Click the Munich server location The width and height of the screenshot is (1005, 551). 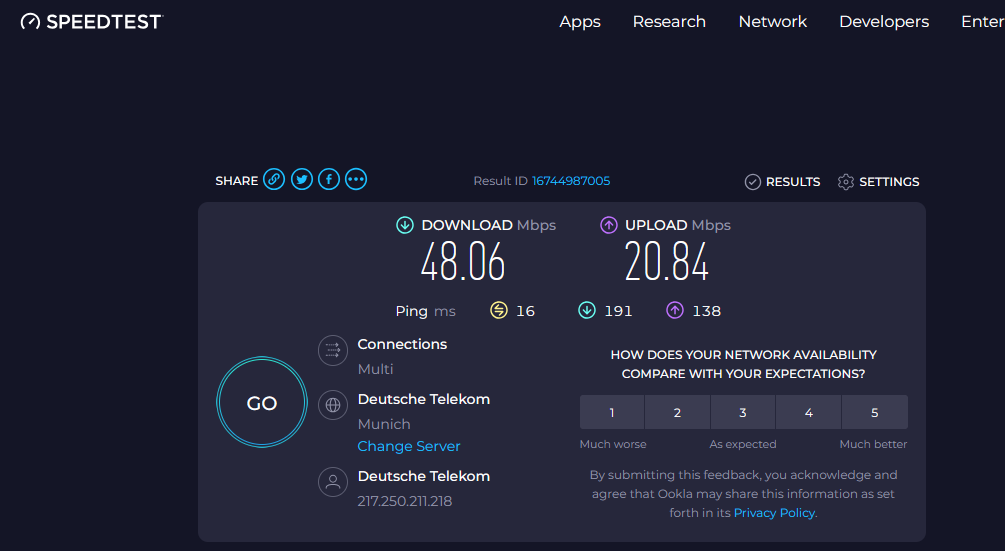384,424
